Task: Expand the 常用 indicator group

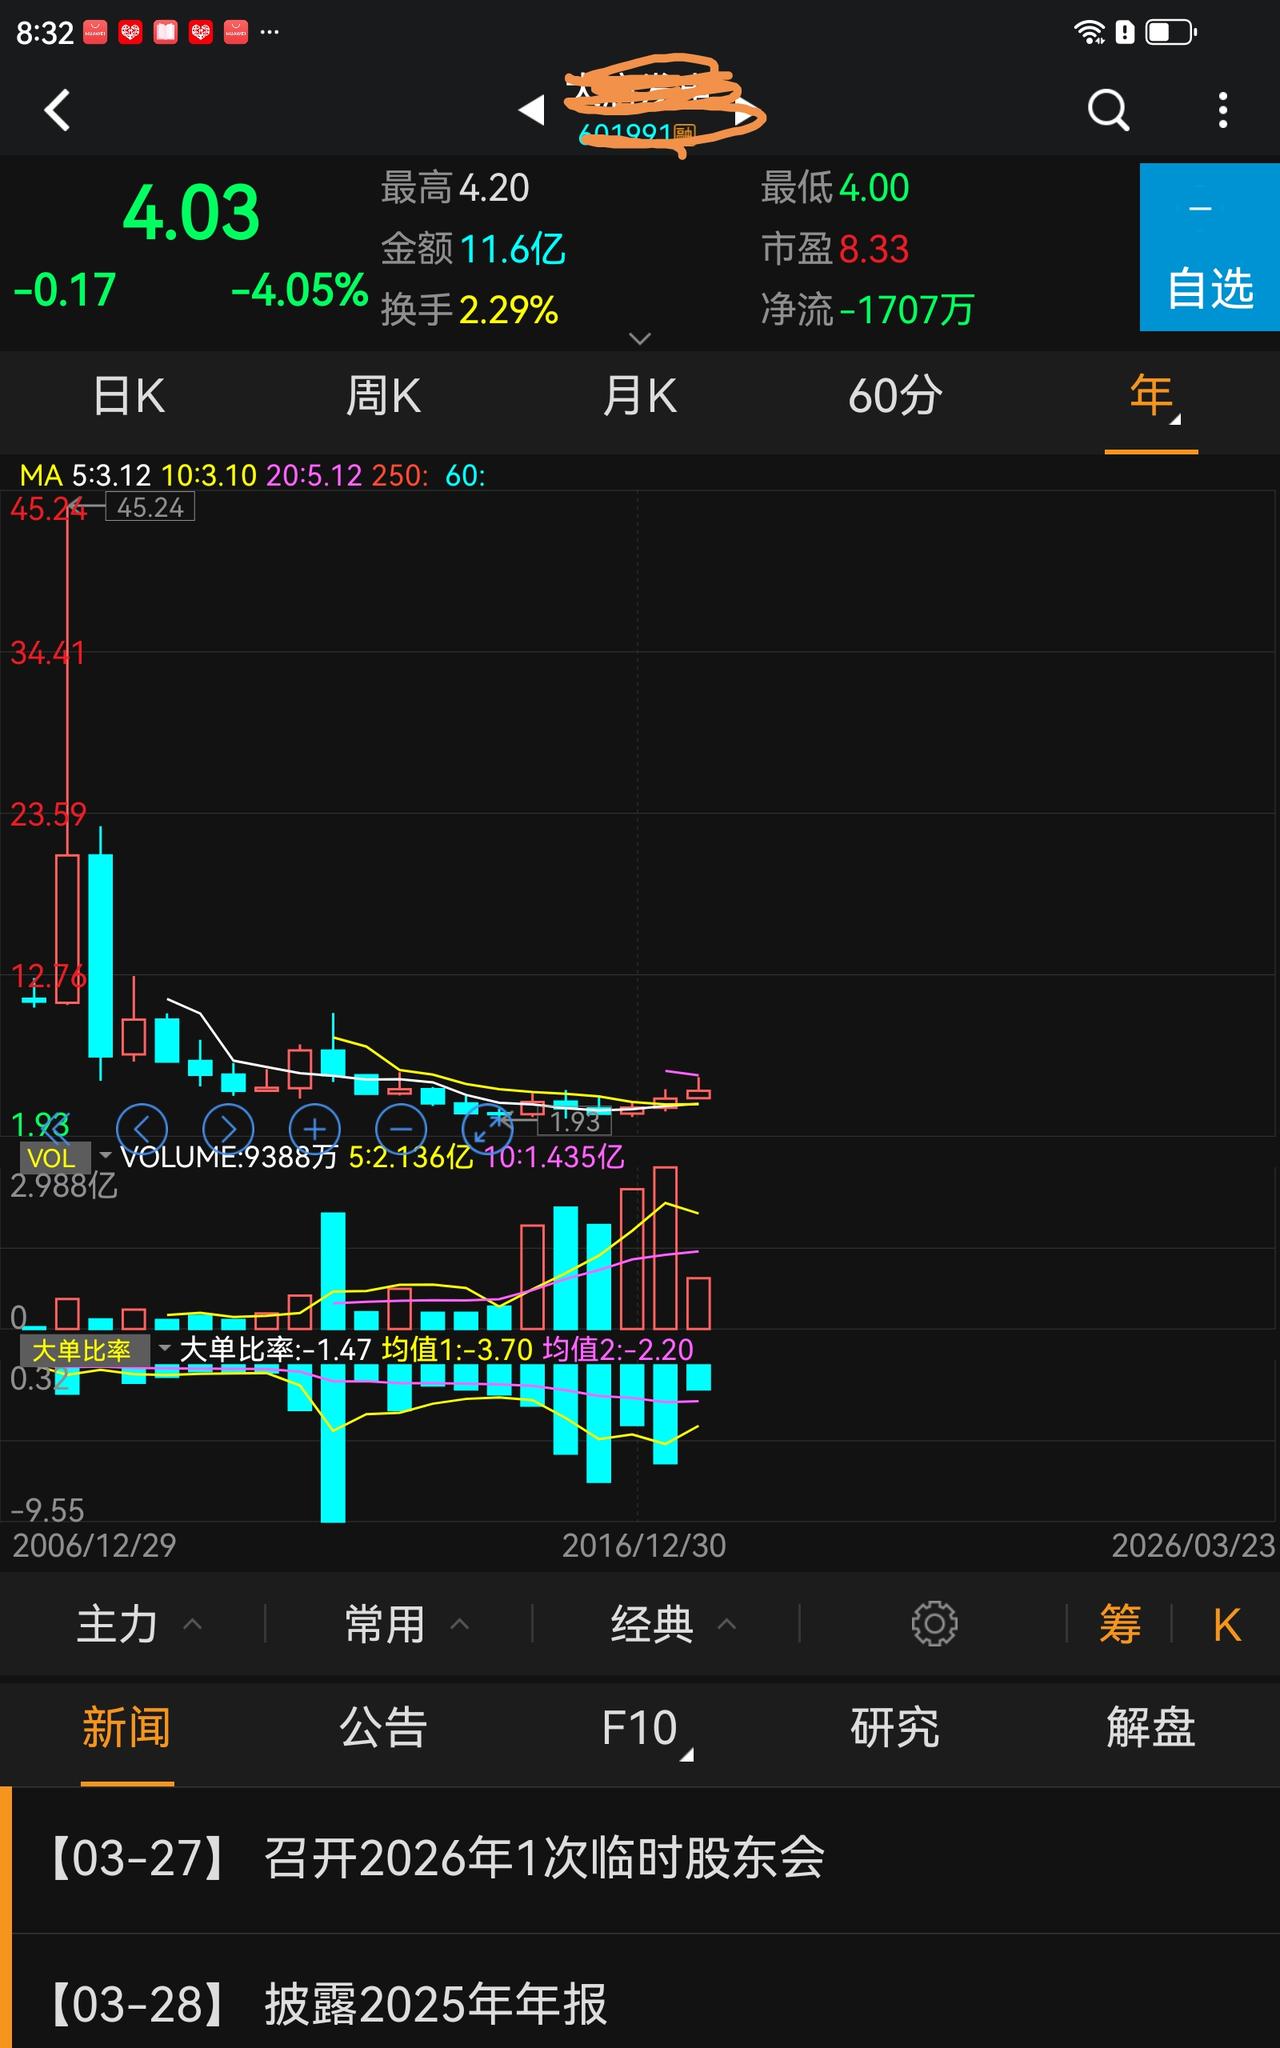Action: click(406, 1624)
